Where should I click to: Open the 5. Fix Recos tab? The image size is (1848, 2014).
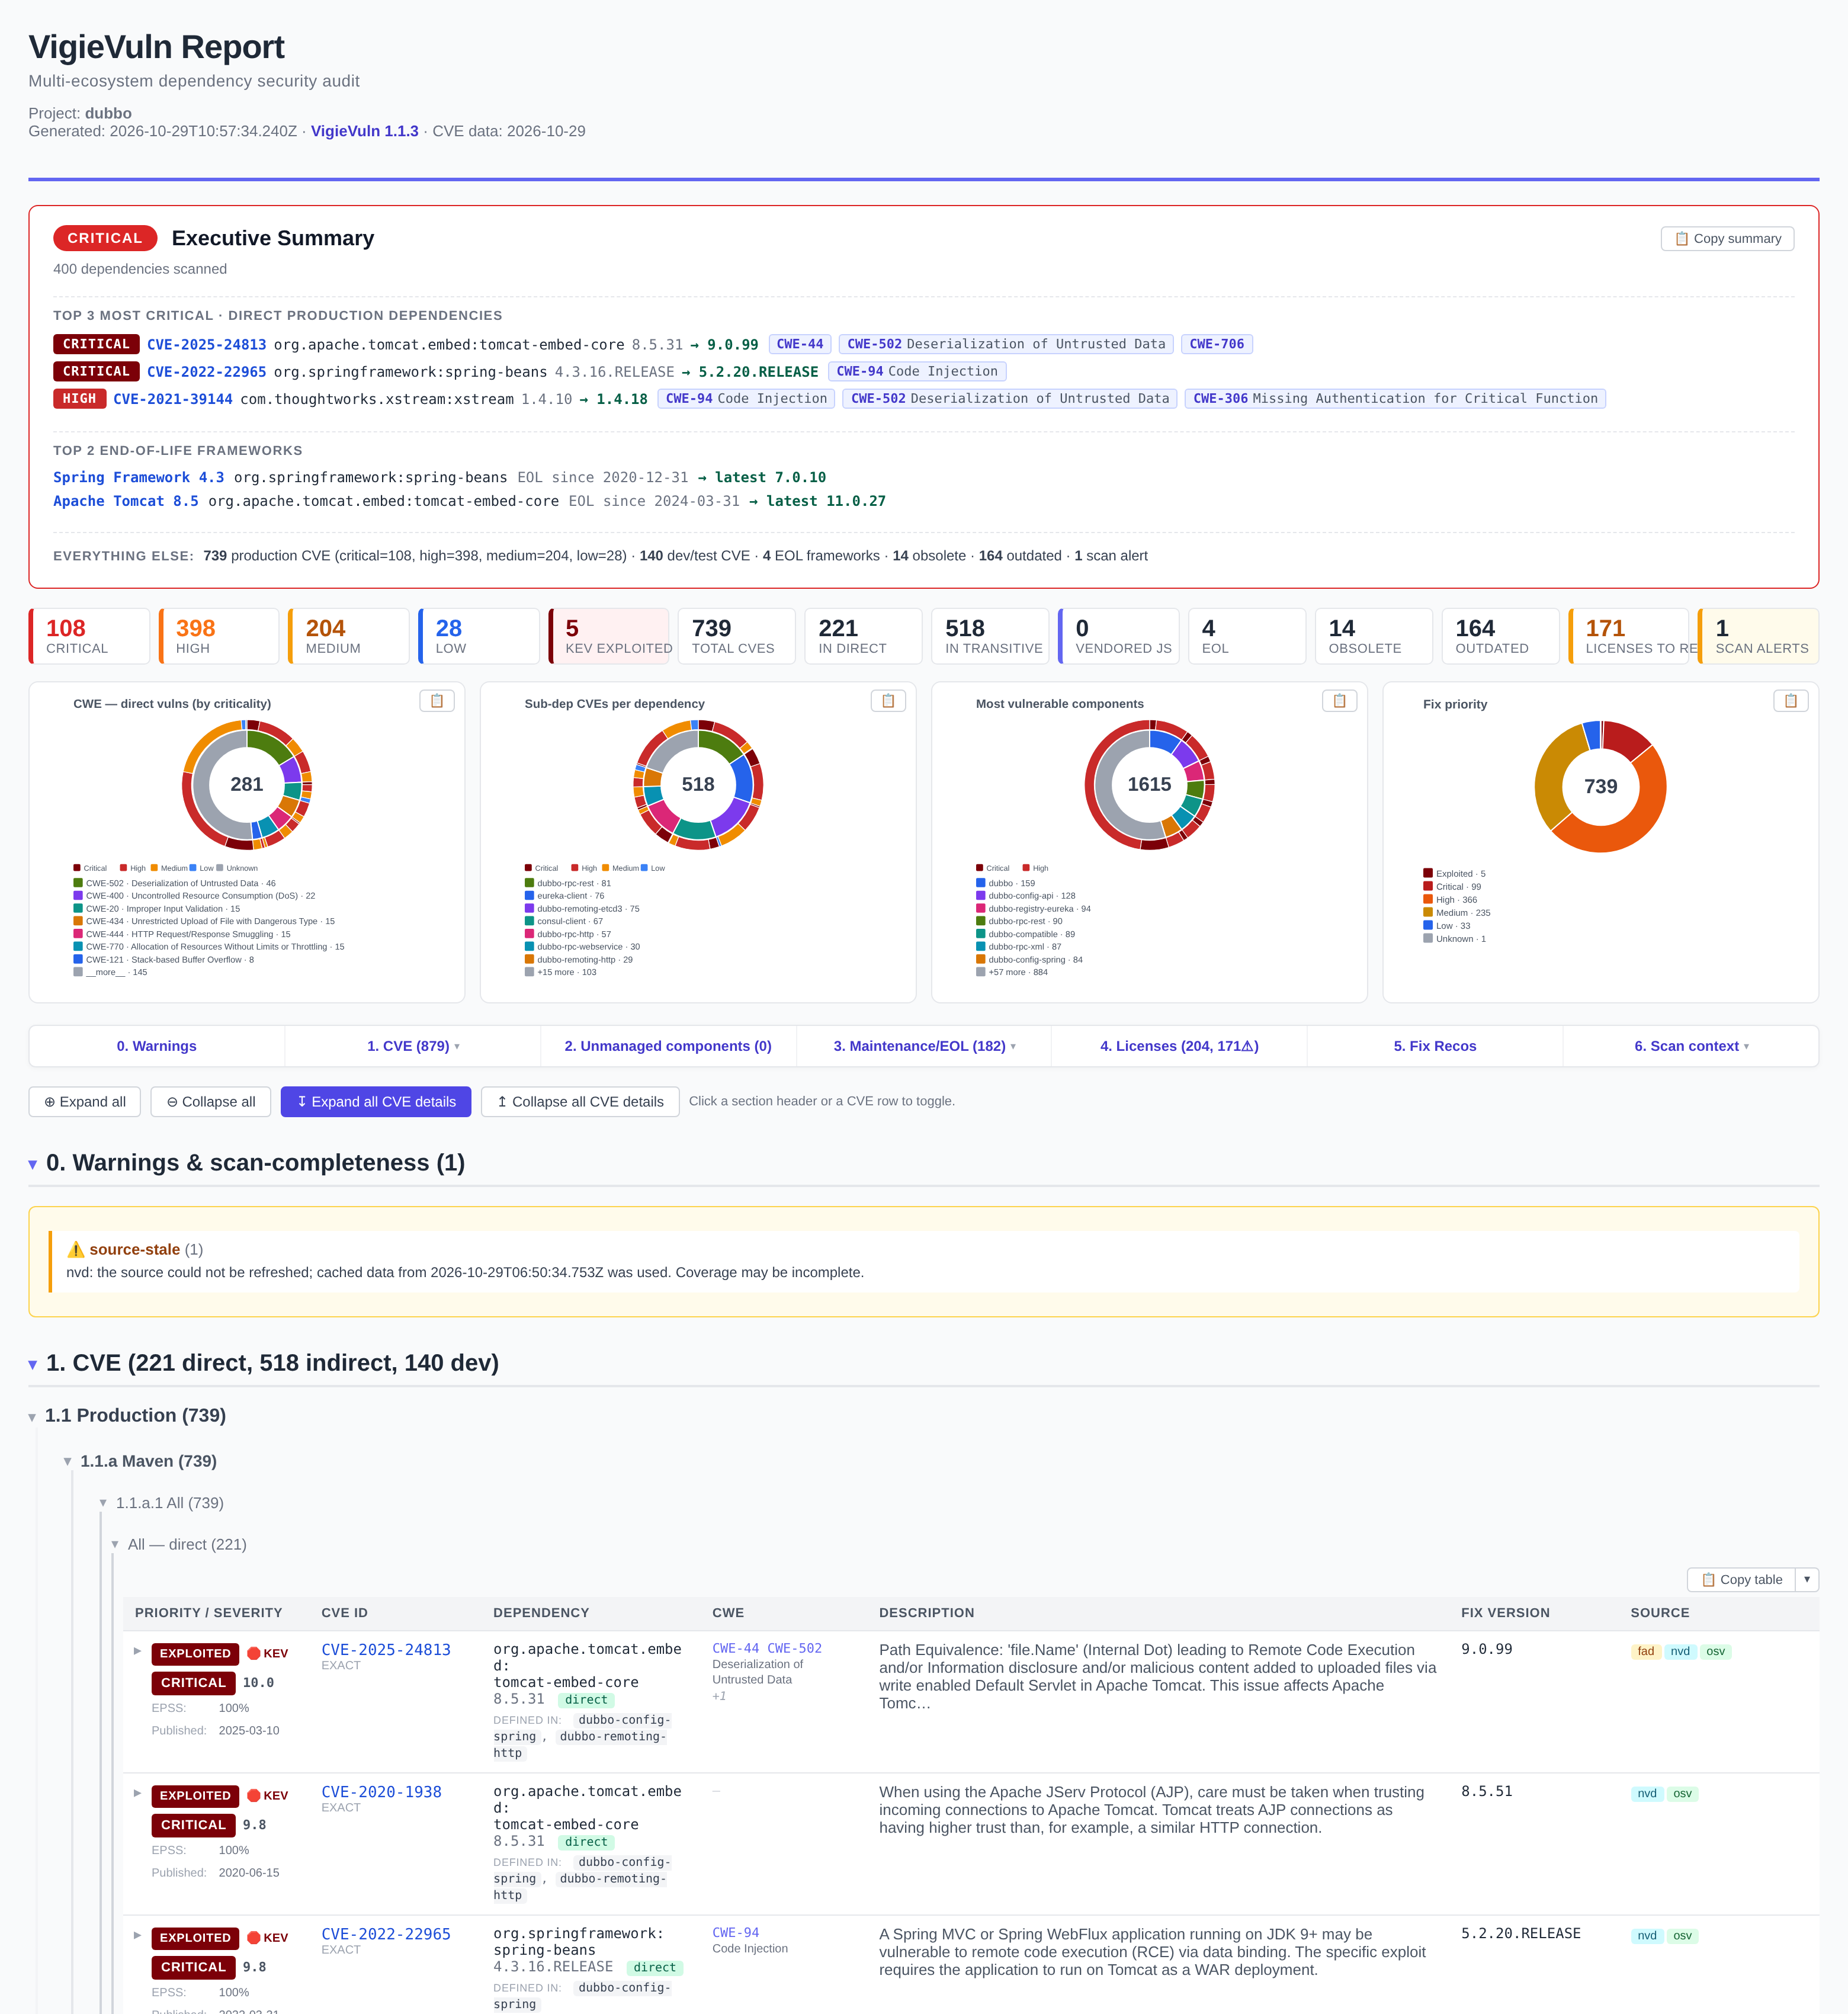(1435, 1046)
